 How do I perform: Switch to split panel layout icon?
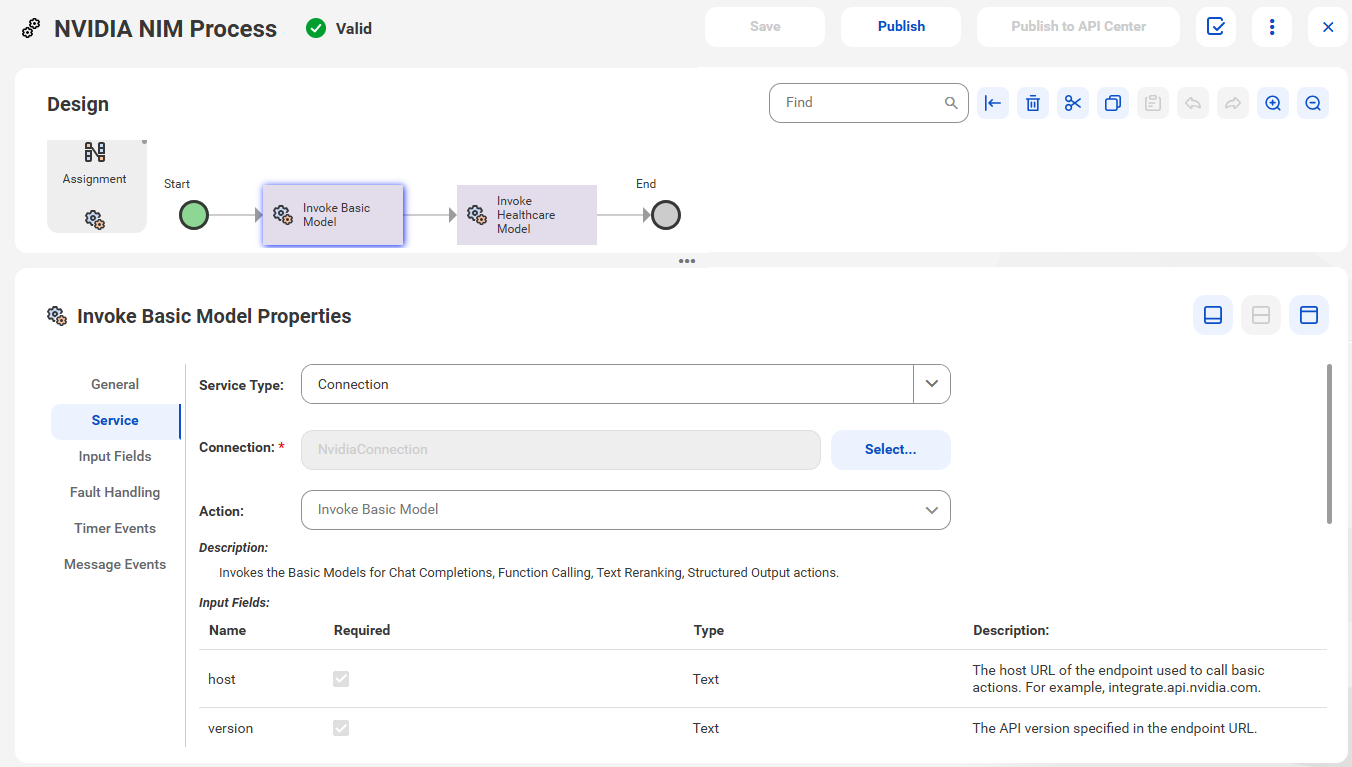click(1261, 315)
